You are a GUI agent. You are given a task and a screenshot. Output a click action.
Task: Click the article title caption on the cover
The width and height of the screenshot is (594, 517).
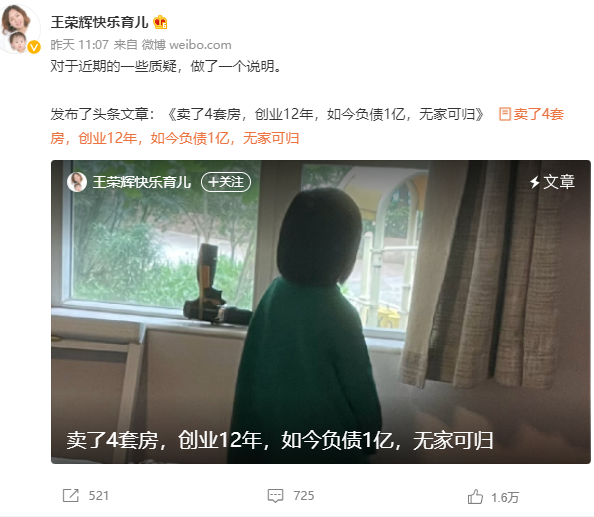tap(280, 440)
